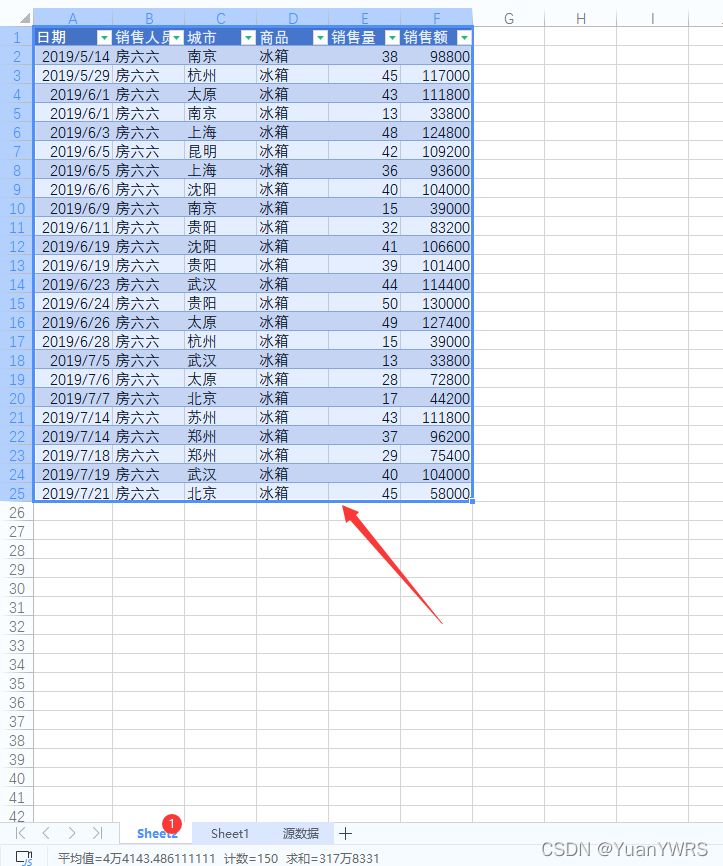Switch to the Sheet1 tab
Viewport: 723px width, 866px height.
[x=230, y=833]
